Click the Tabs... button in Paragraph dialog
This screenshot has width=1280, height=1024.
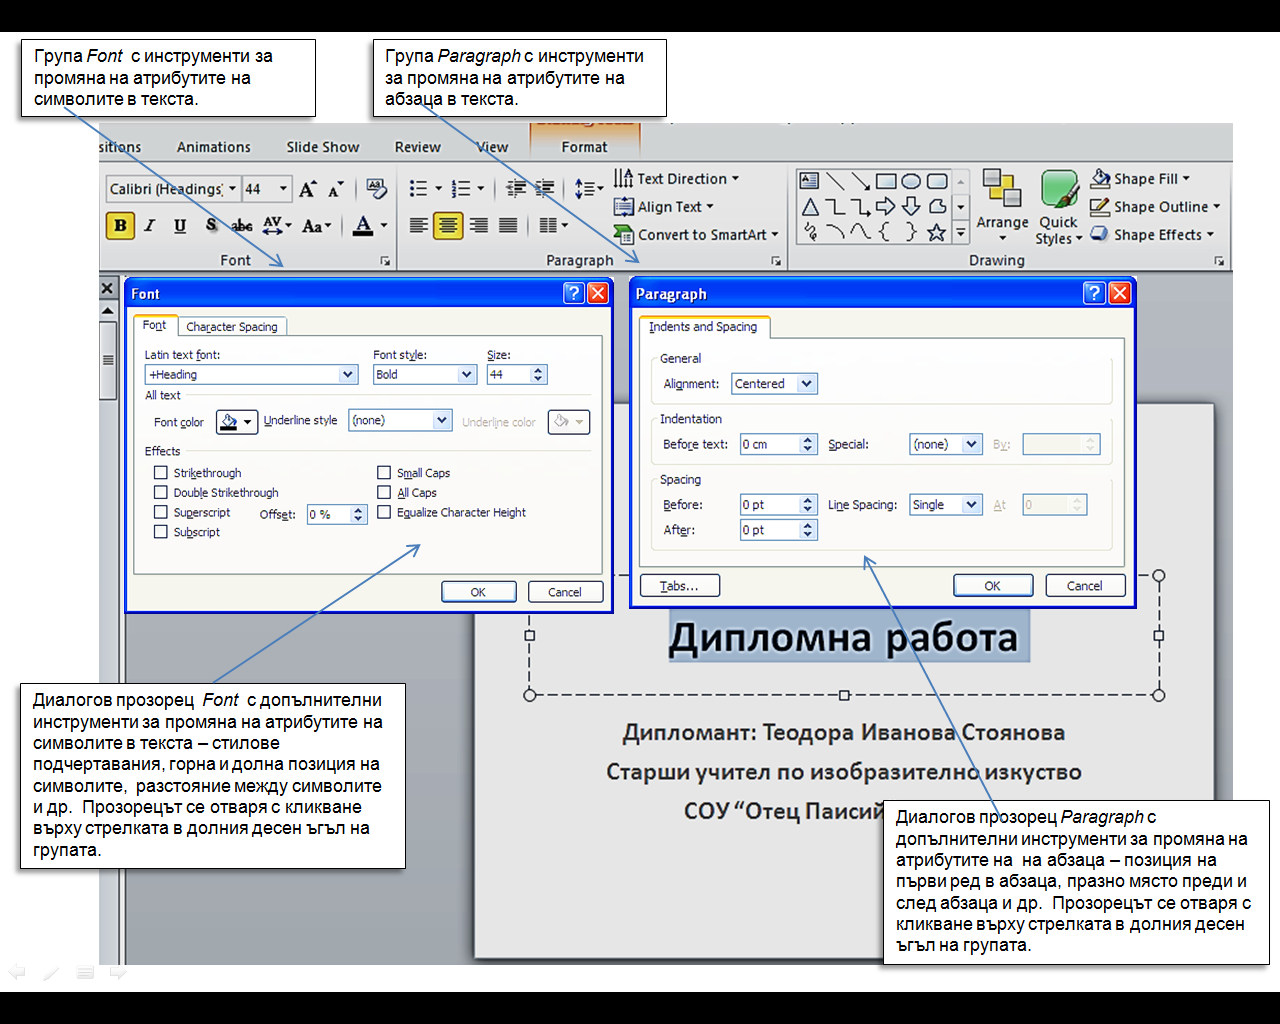pos(679,586)
